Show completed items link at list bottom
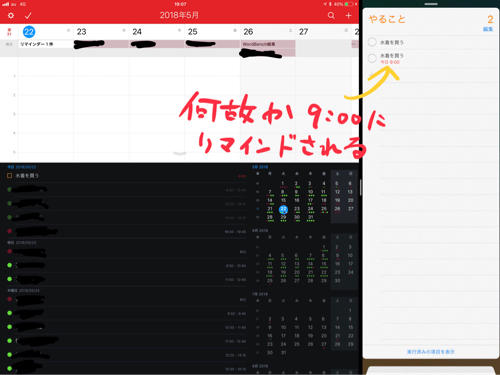The width and height of the screenshot is (500, 375). pyautogui.click(x=431, y=352)
